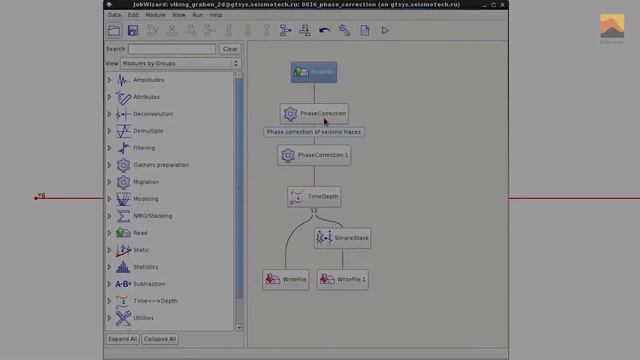Click the Subtraction label

[x=149, y=284]
